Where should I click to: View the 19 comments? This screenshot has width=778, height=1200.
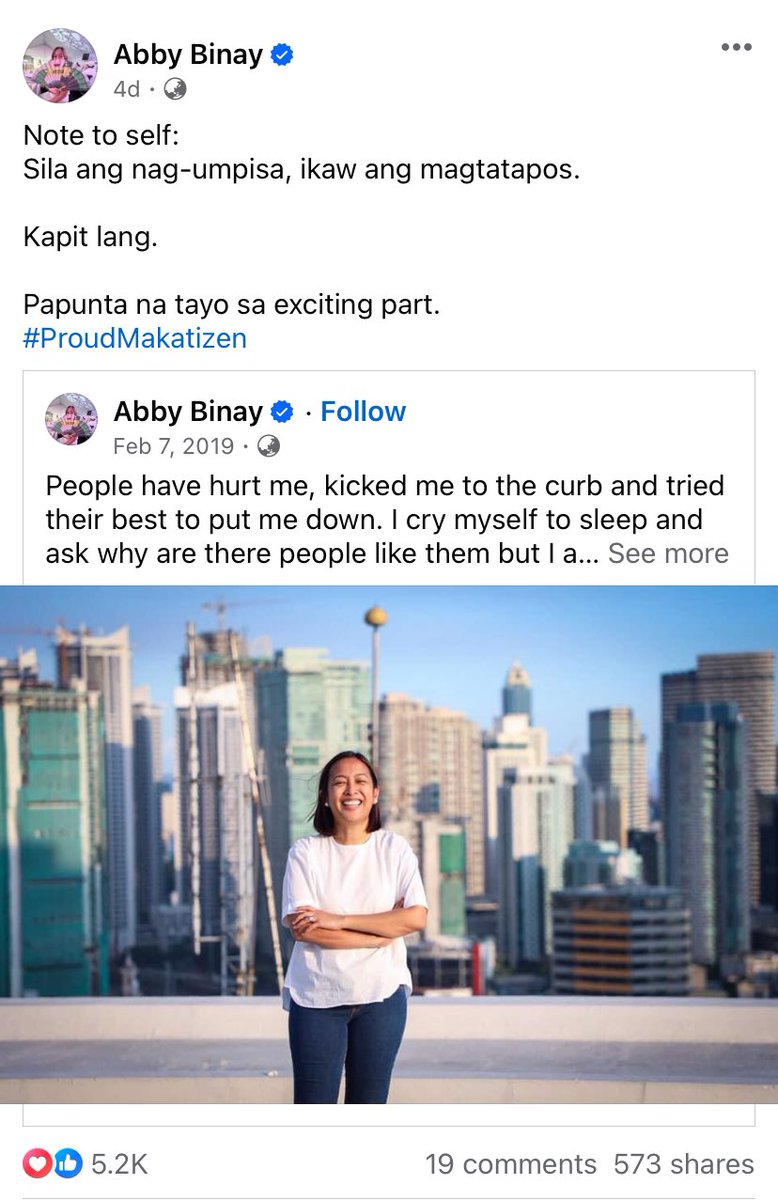pyautogui.click(x=511, y=1164)
